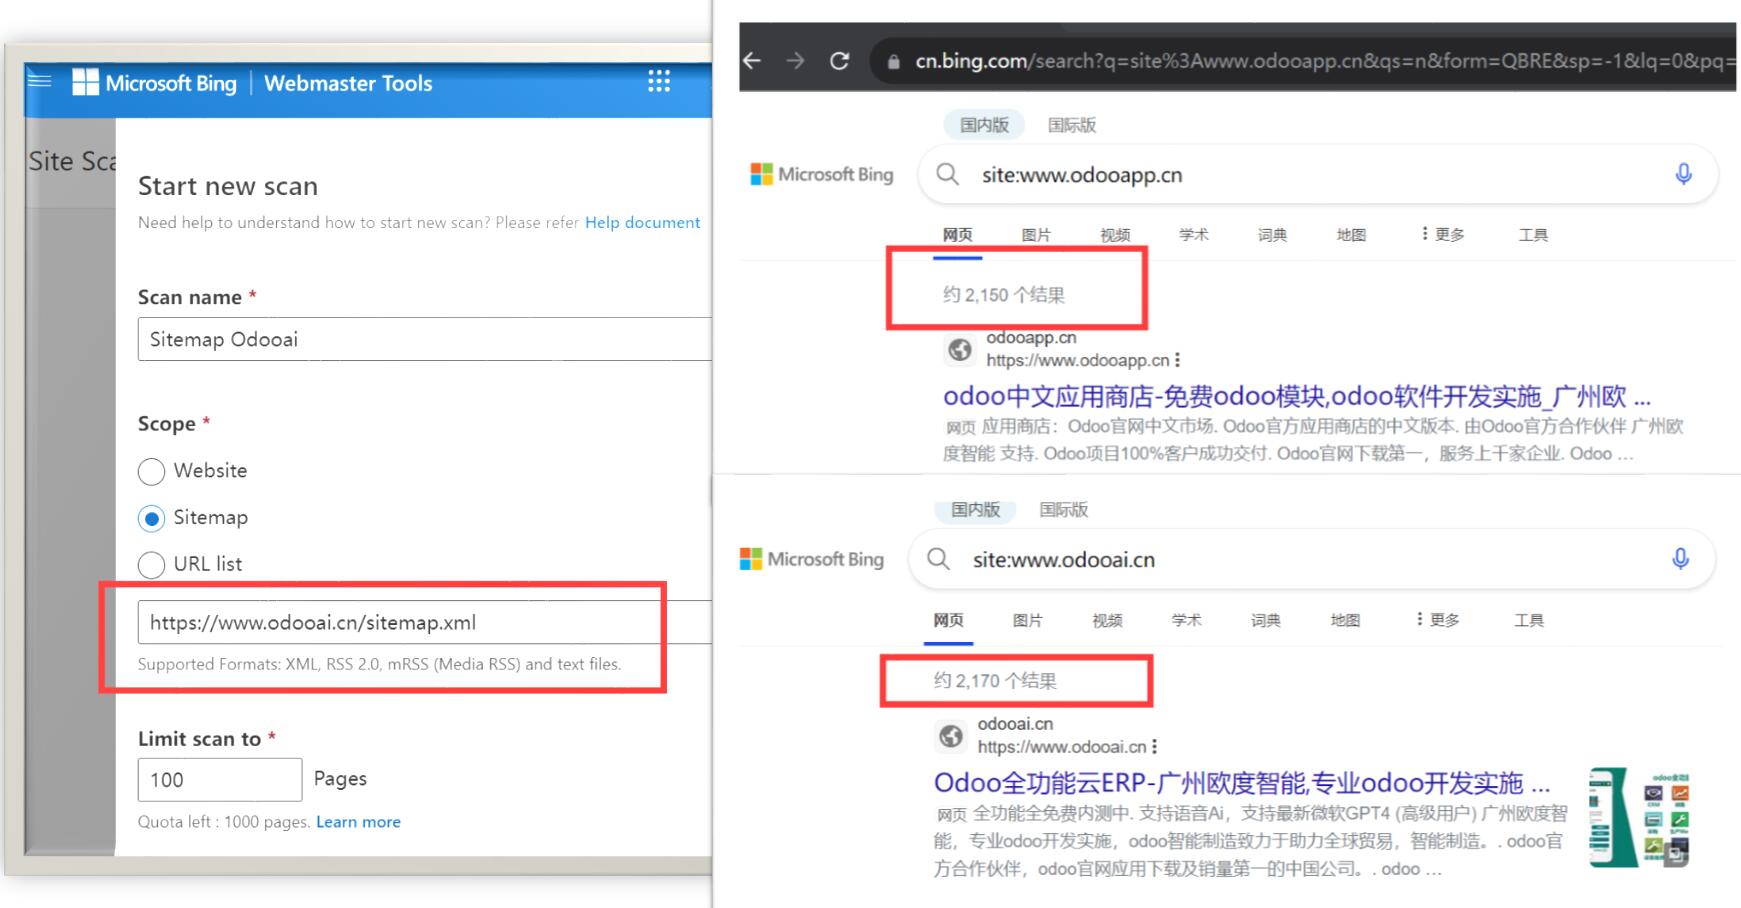Reload the Bing search page

coord(840,61)
